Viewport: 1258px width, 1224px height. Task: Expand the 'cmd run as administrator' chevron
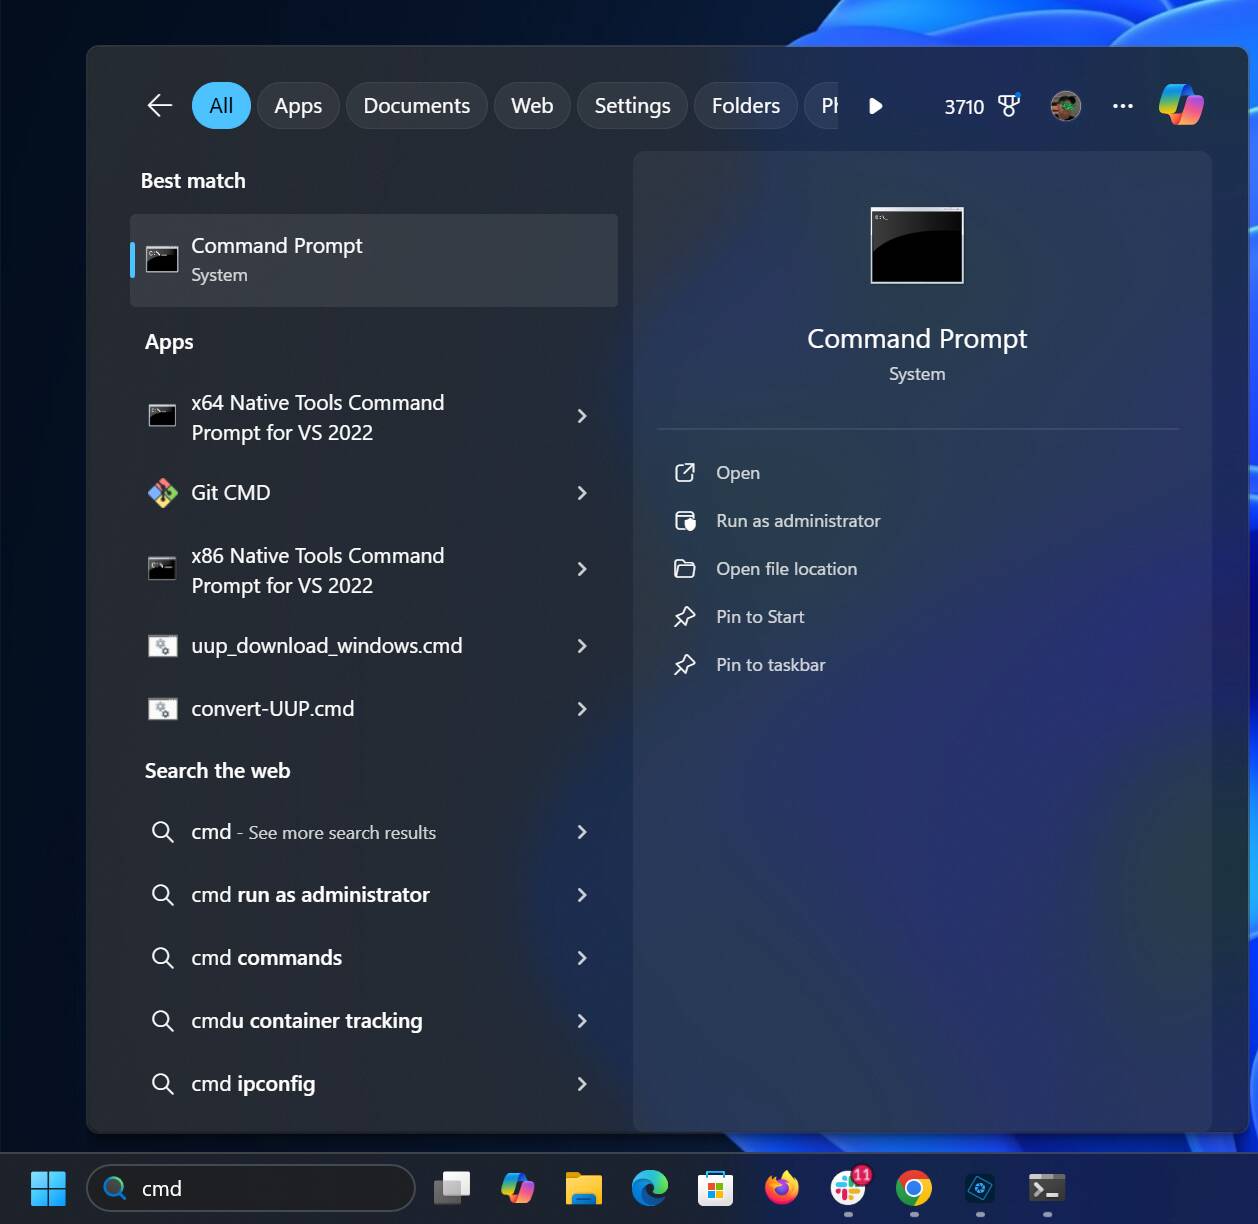click(582, 895)
